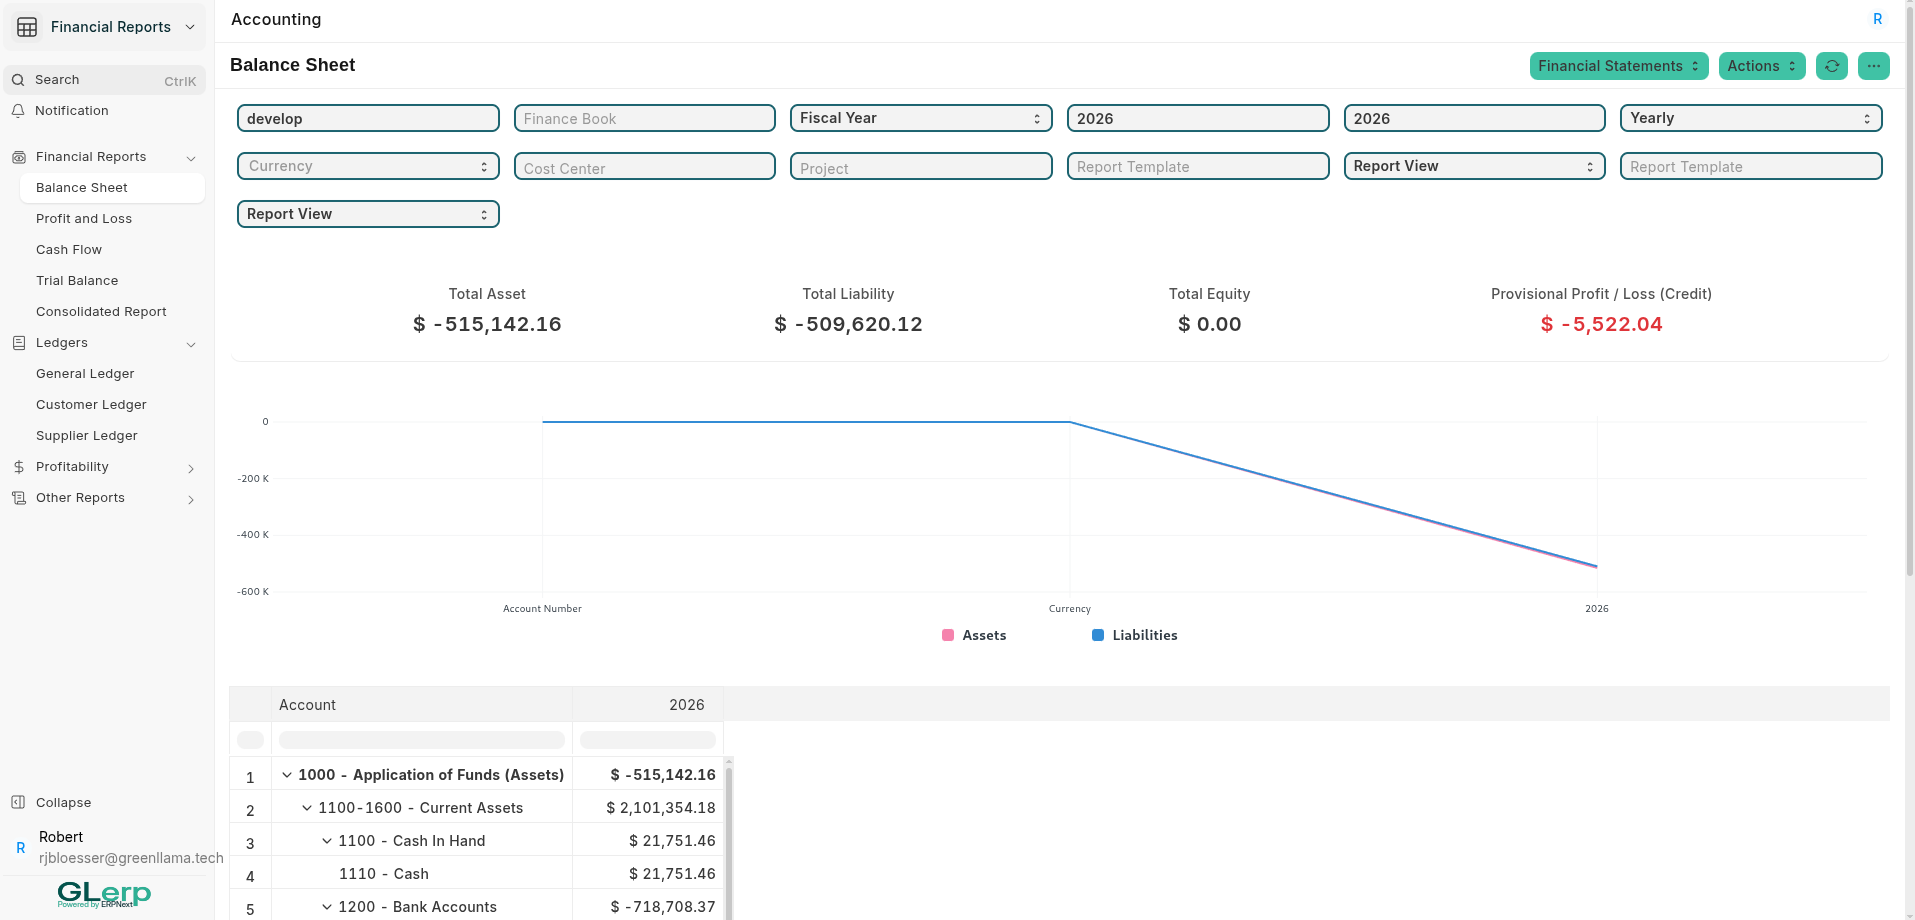Click the Cost Center input field
Screen dimensions: 1915x920
(x=644, y=166)
